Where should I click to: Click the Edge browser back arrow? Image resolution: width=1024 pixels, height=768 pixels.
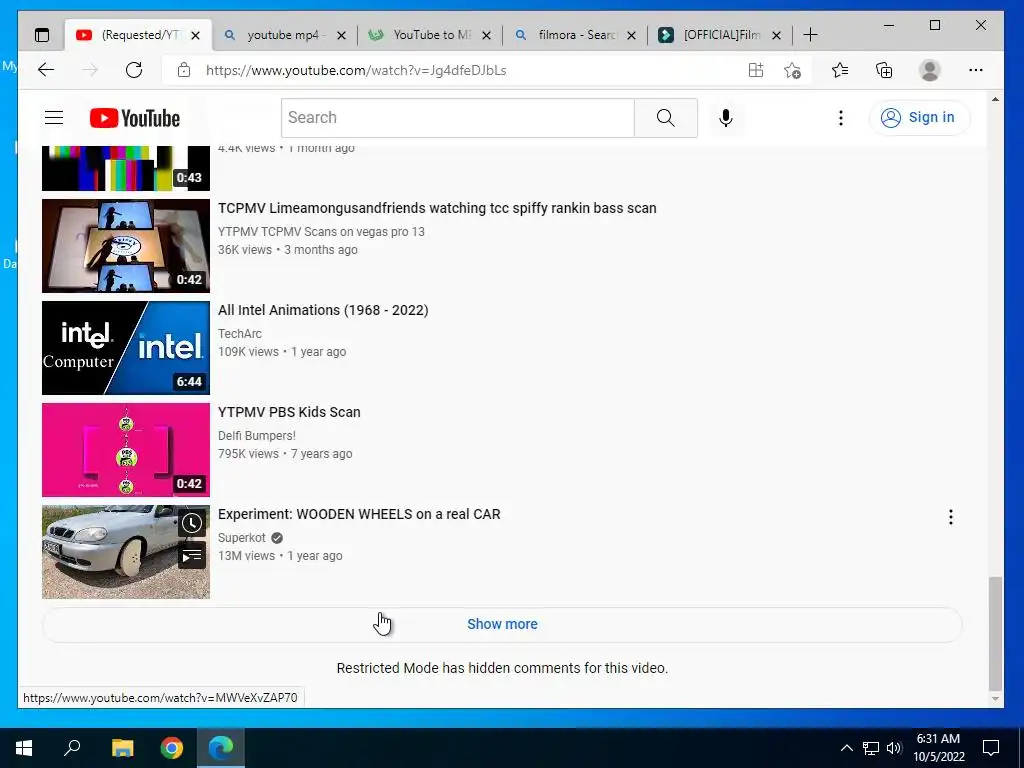(46, 70)
